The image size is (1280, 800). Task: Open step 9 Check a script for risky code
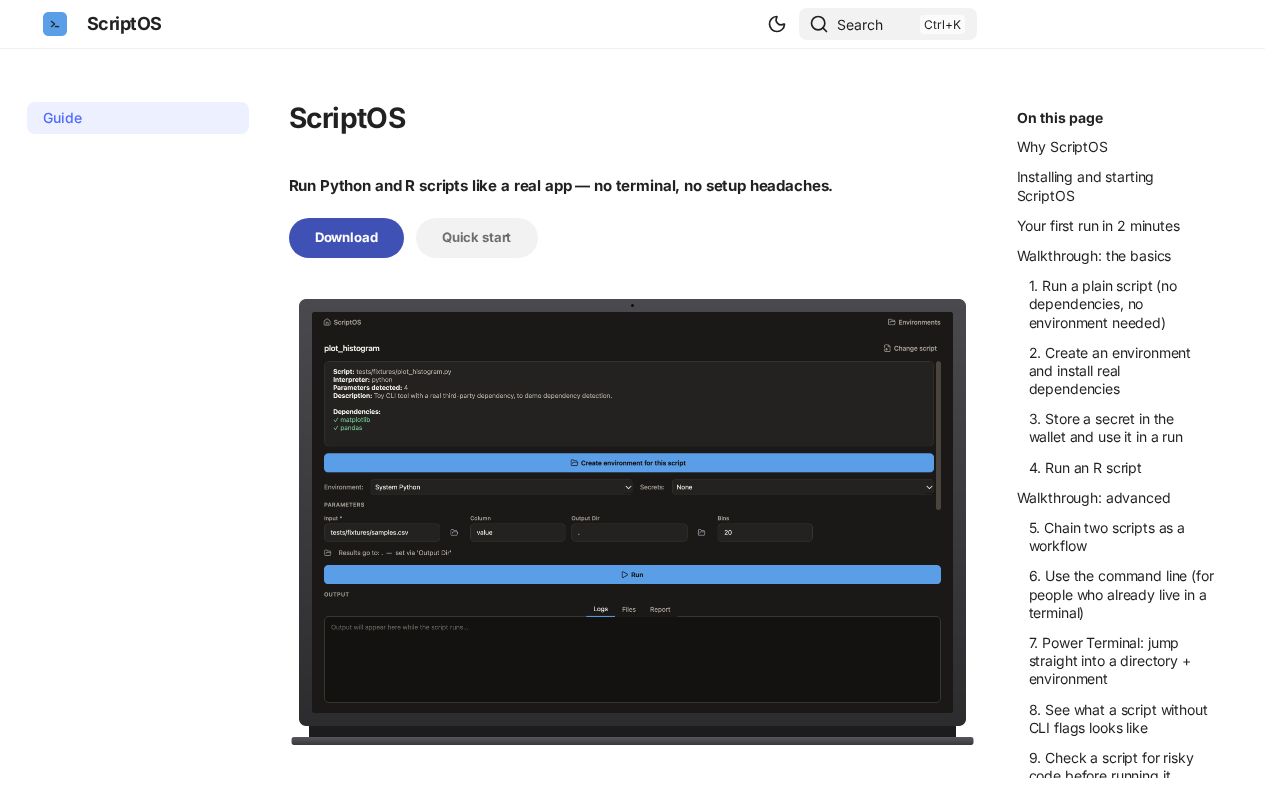tap(1111, 766)
